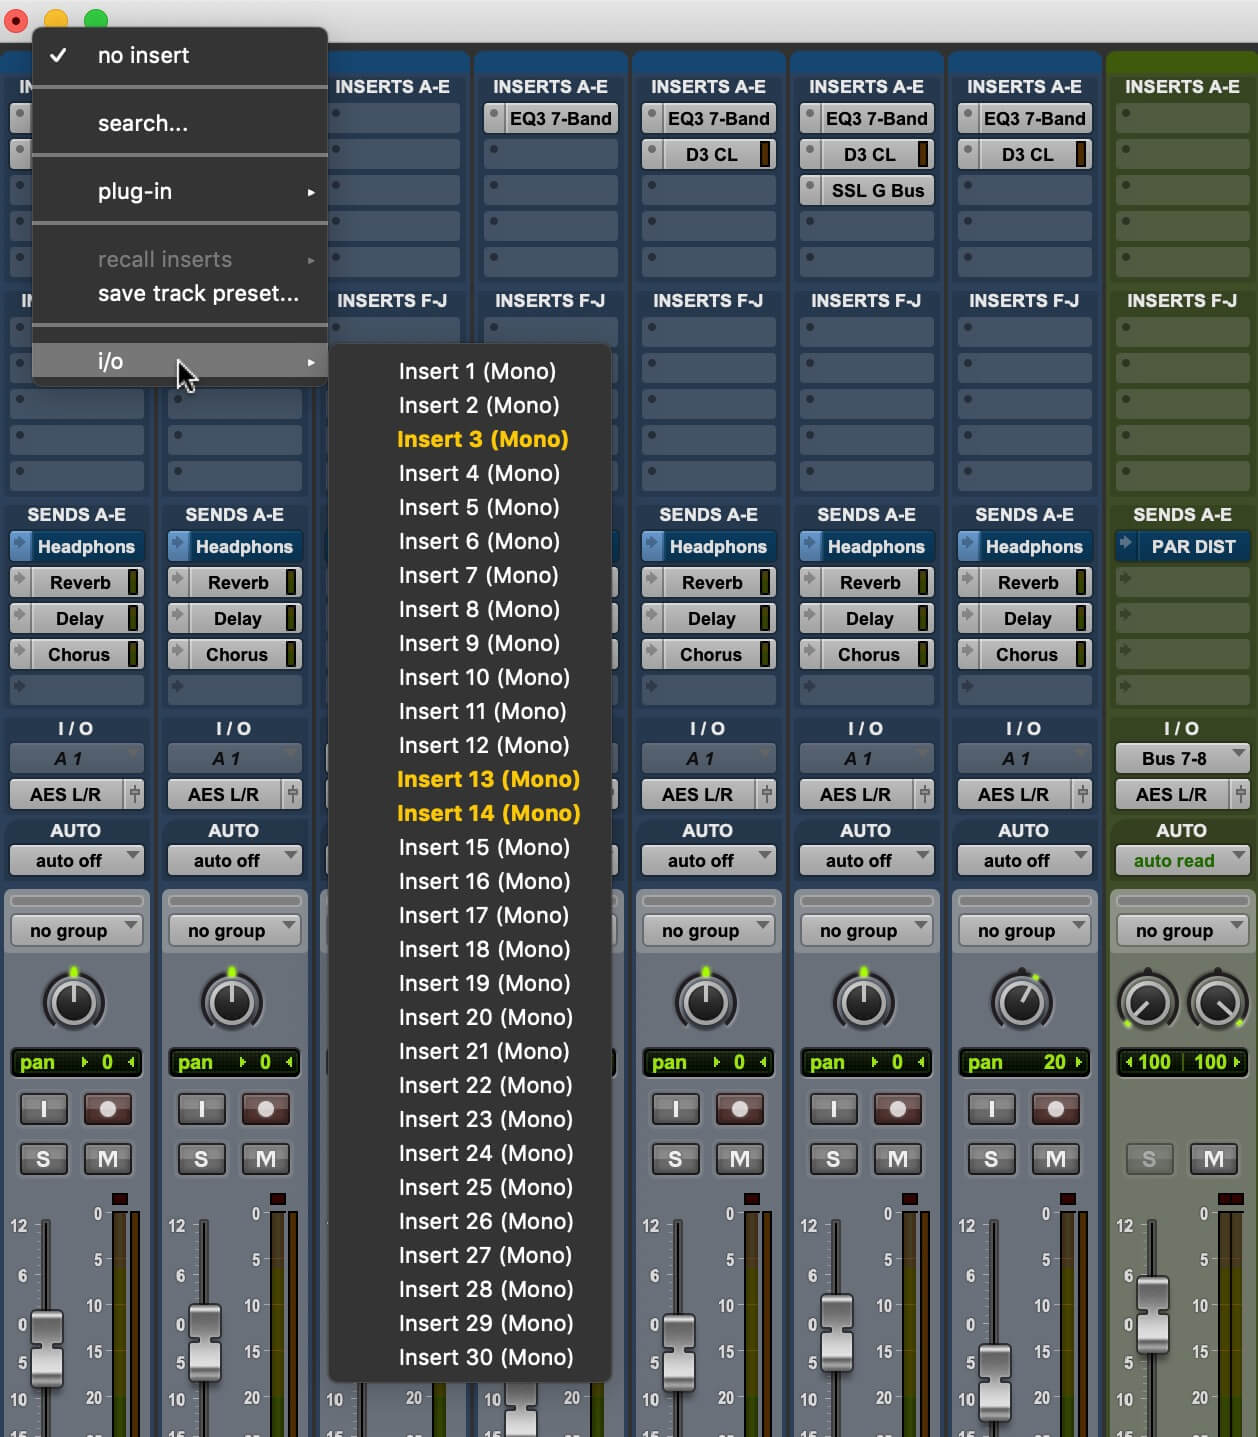Open D3 CL insert on the SSL G Bus track
Image resolution: width=1258 pixels, height=1437 pixels.
[869, 154]
